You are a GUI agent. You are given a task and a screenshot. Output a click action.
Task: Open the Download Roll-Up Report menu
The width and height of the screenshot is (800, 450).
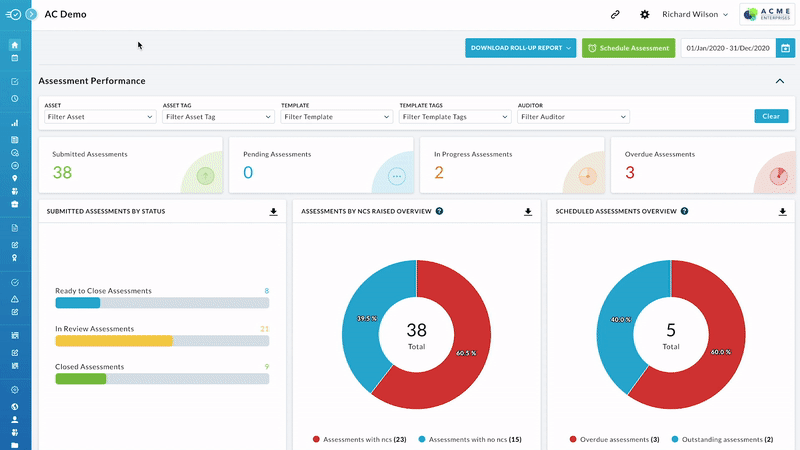520,48
